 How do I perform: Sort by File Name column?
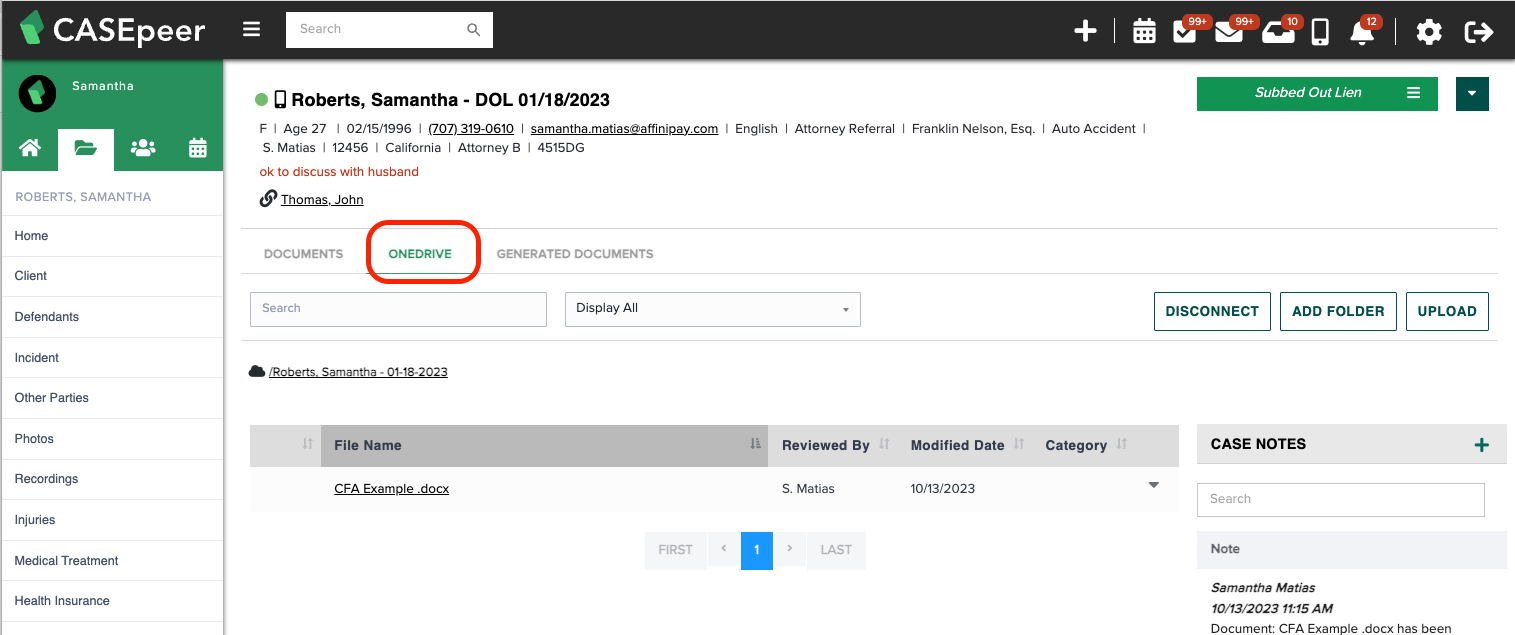544,445
